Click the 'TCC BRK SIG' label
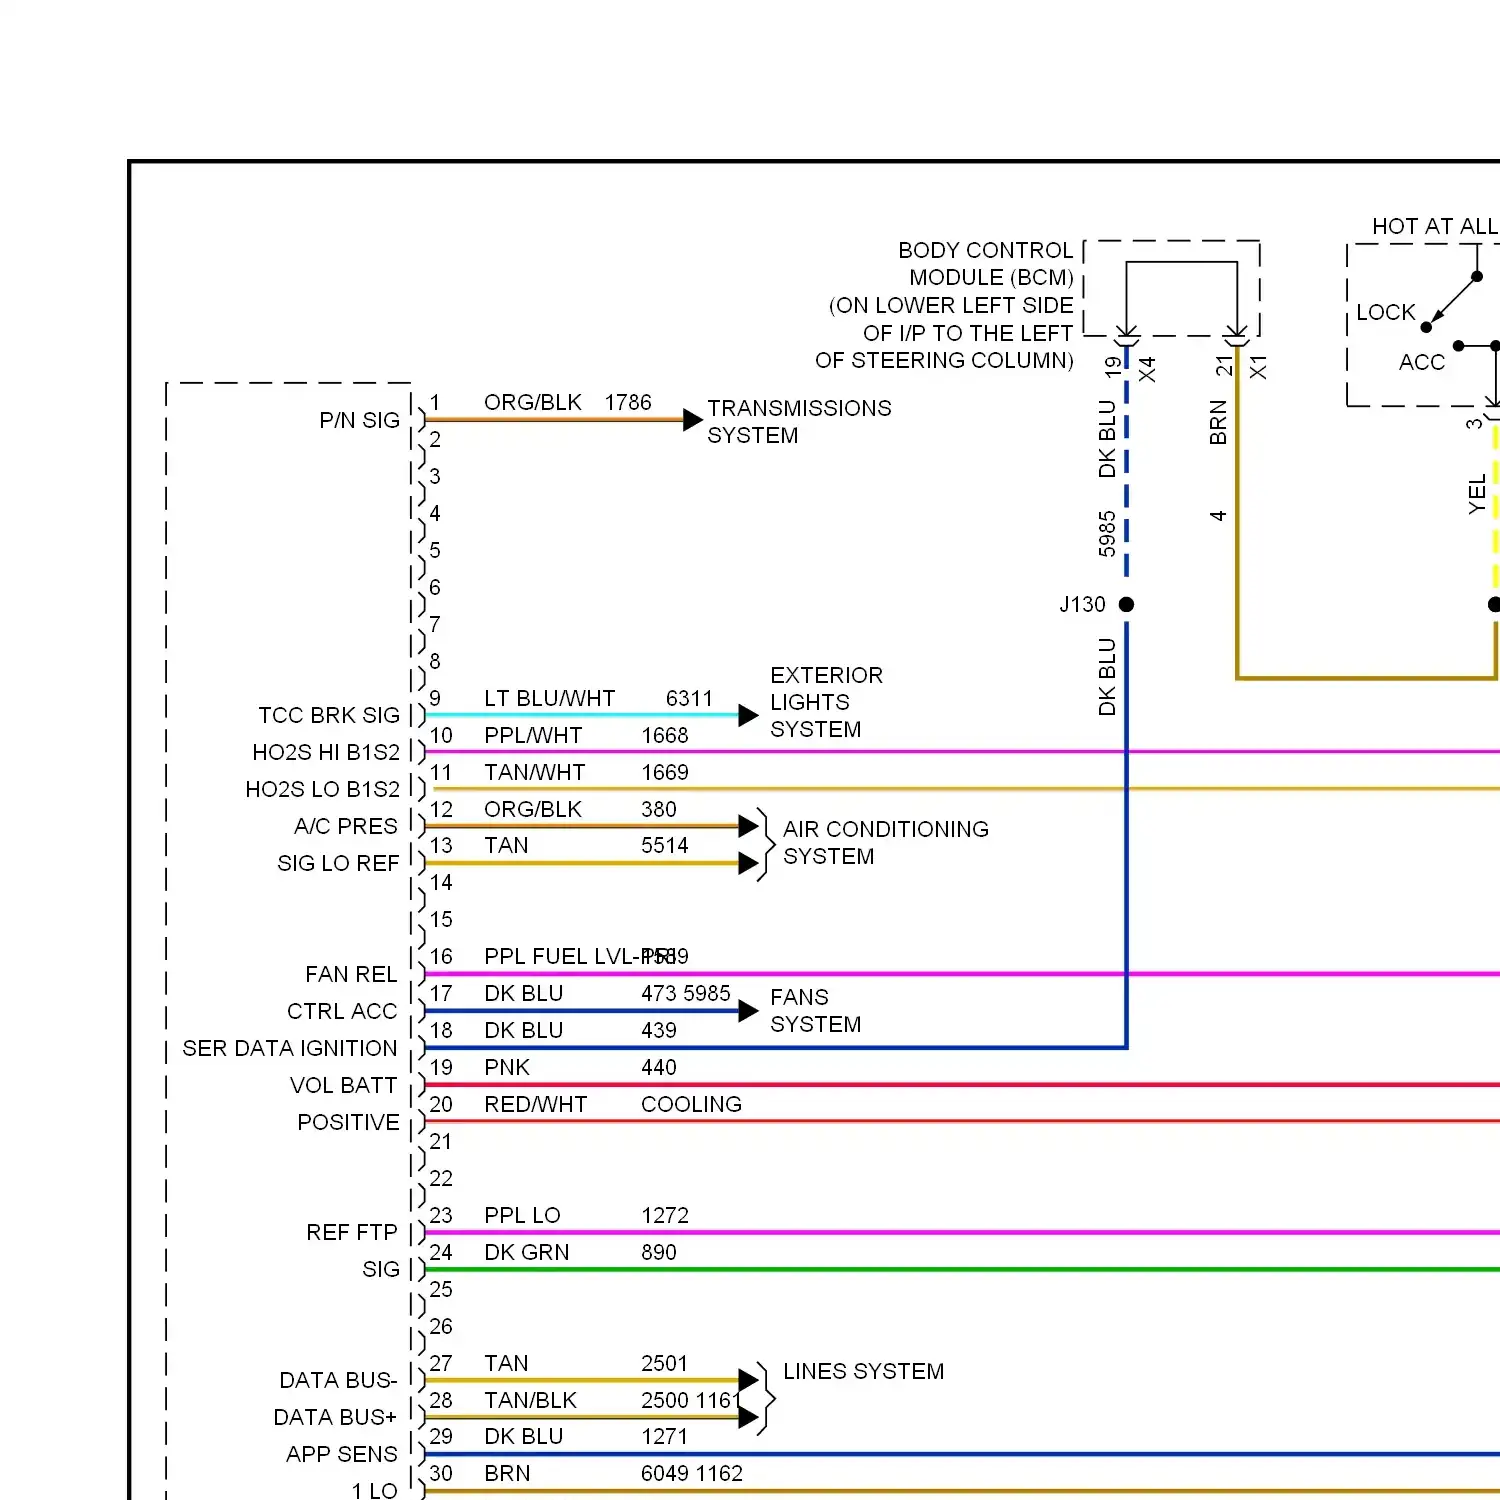Image resolution: width=1500 pixels, height=1500 pixels. [x=329, y=715]
